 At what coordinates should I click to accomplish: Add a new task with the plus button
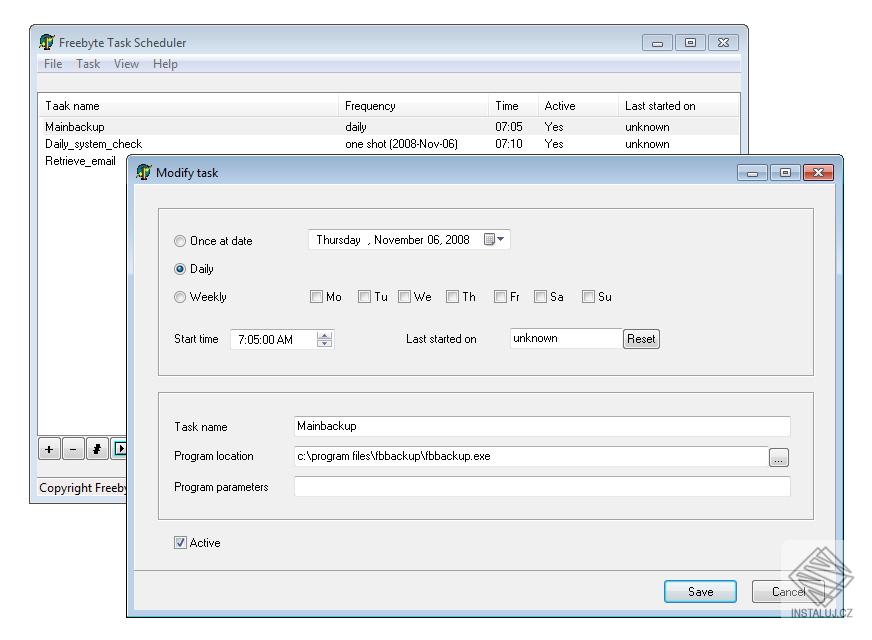coord(48,448)
